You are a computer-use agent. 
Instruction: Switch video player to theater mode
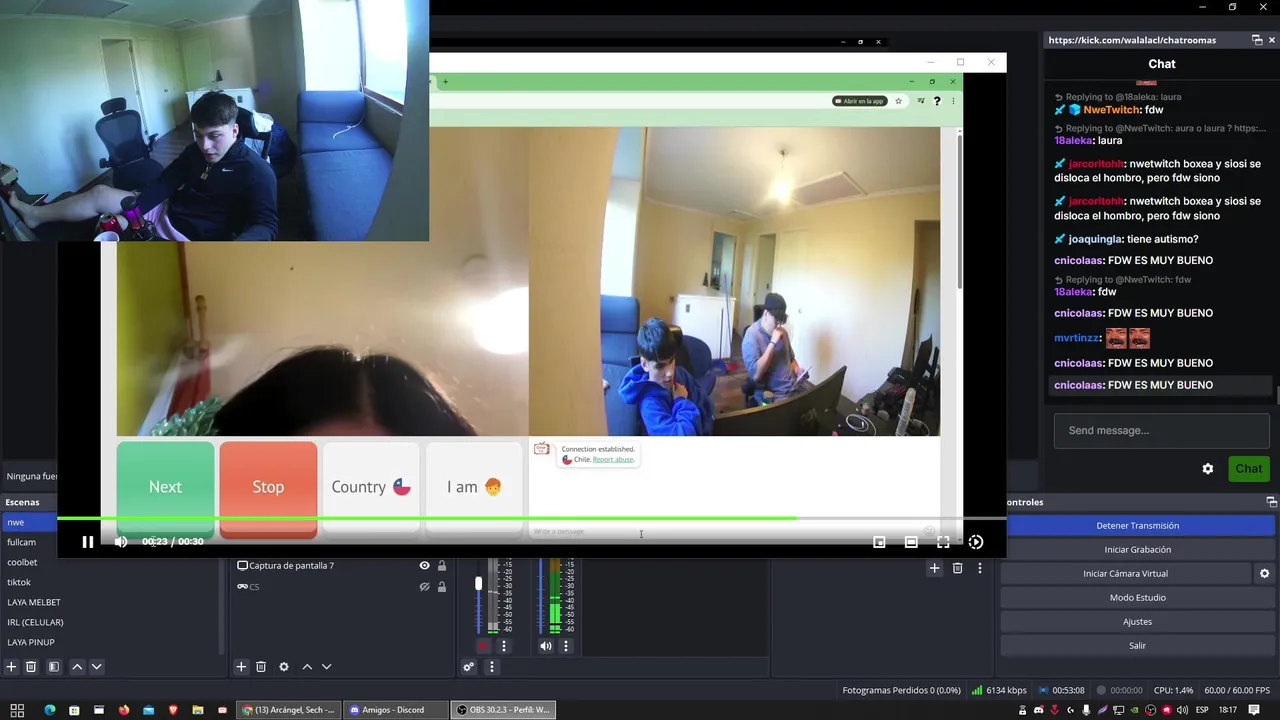coord(911,542)
